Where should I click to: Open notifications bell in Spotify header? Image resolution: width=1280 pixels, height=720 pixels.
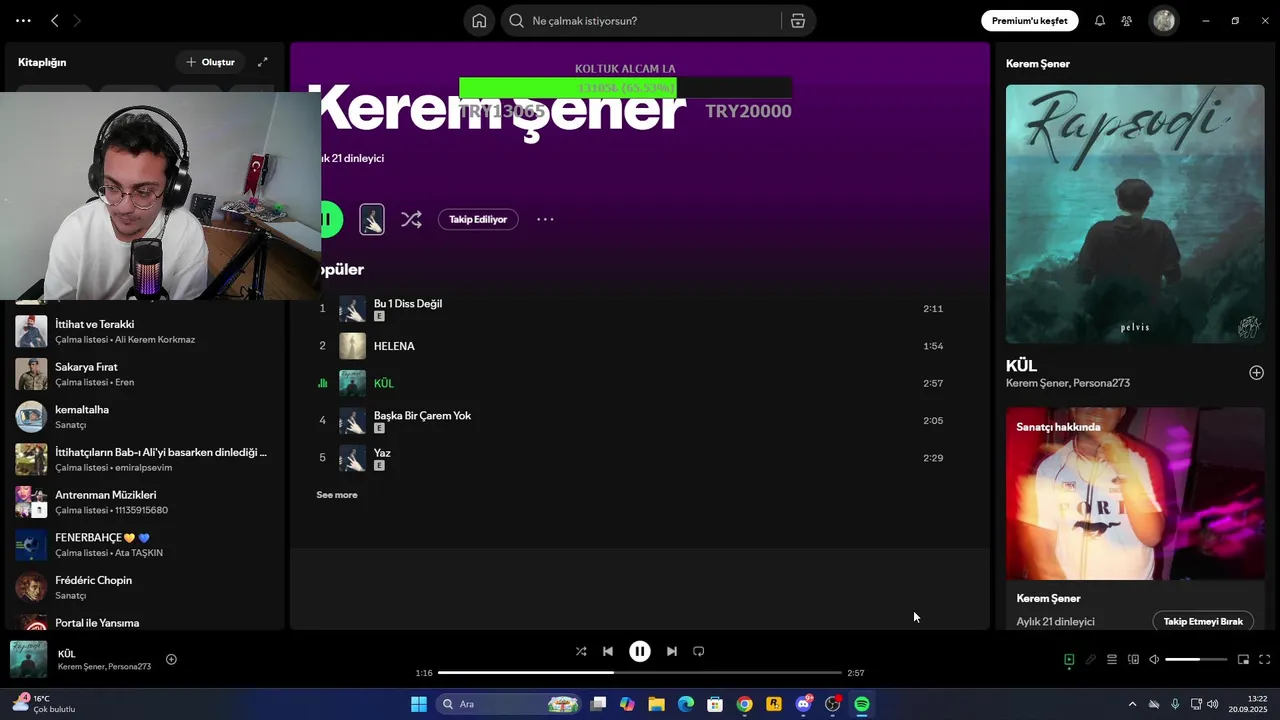point(1100,21)
